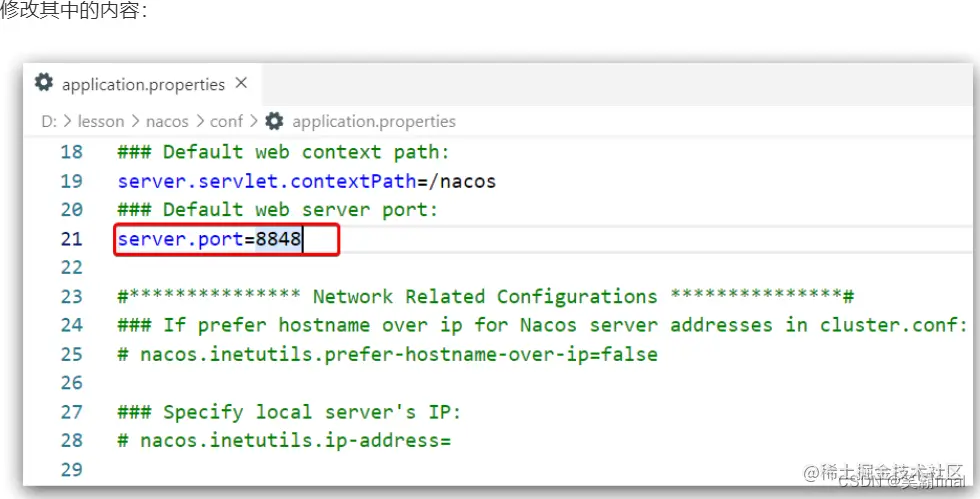Screen dimensions: 980x499
Task: Open the lesson folder breadcrumb
Action: (101, 121)
